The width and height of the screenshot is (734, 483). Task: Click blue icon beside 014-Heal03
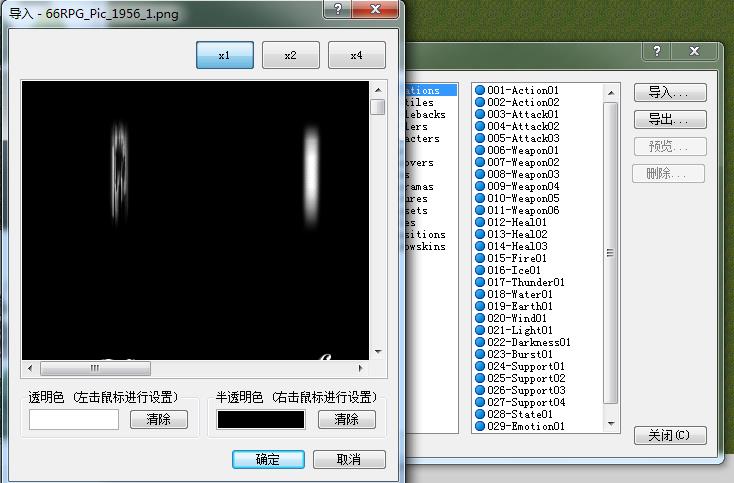[480, 246]
